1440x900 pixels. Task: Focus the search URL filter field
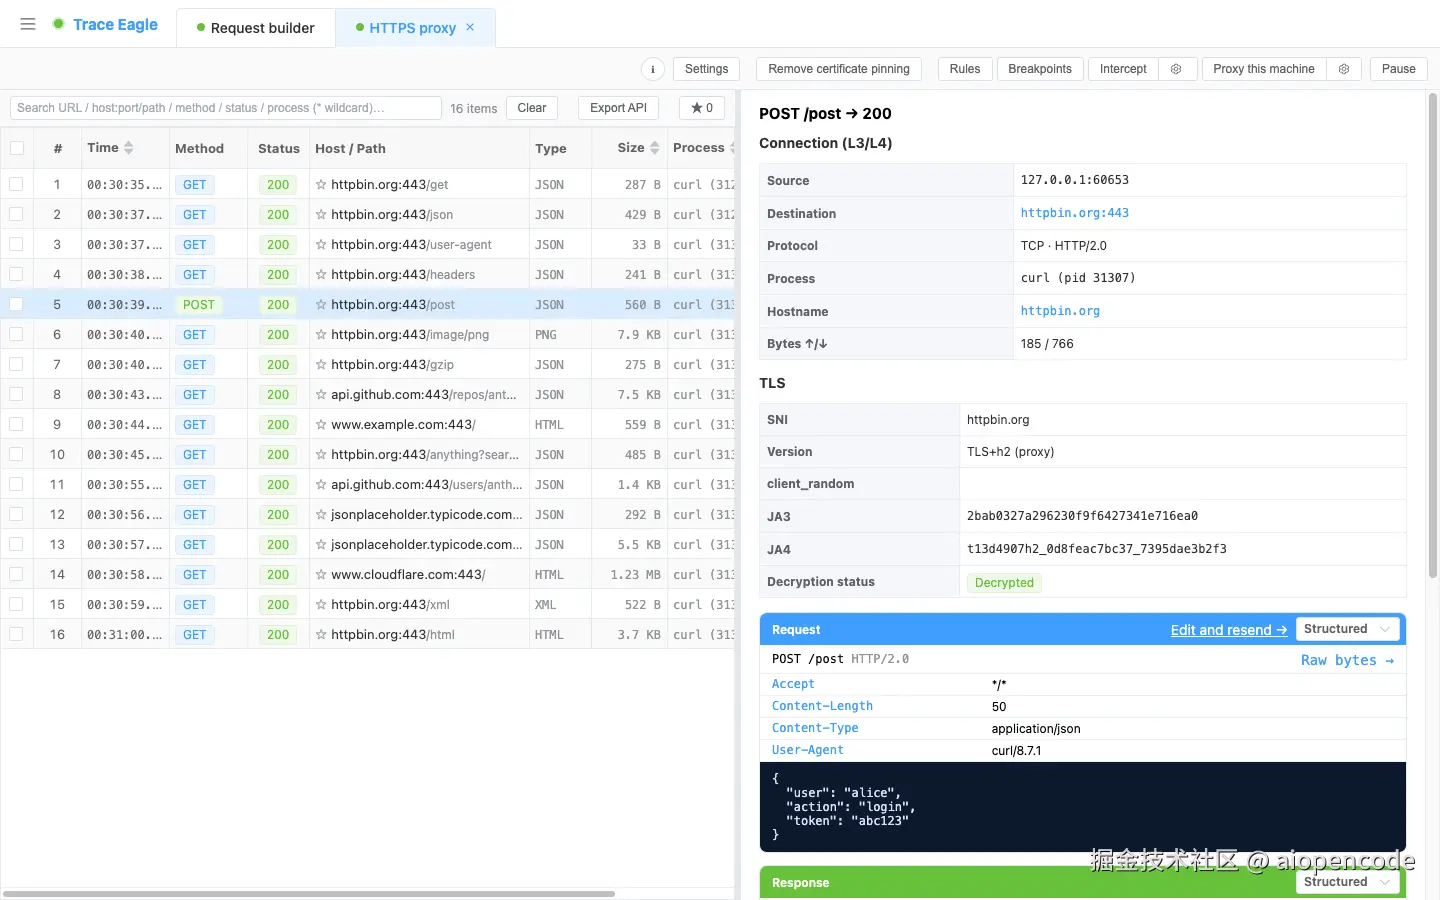pyautogui.click(x=225, y=108)
